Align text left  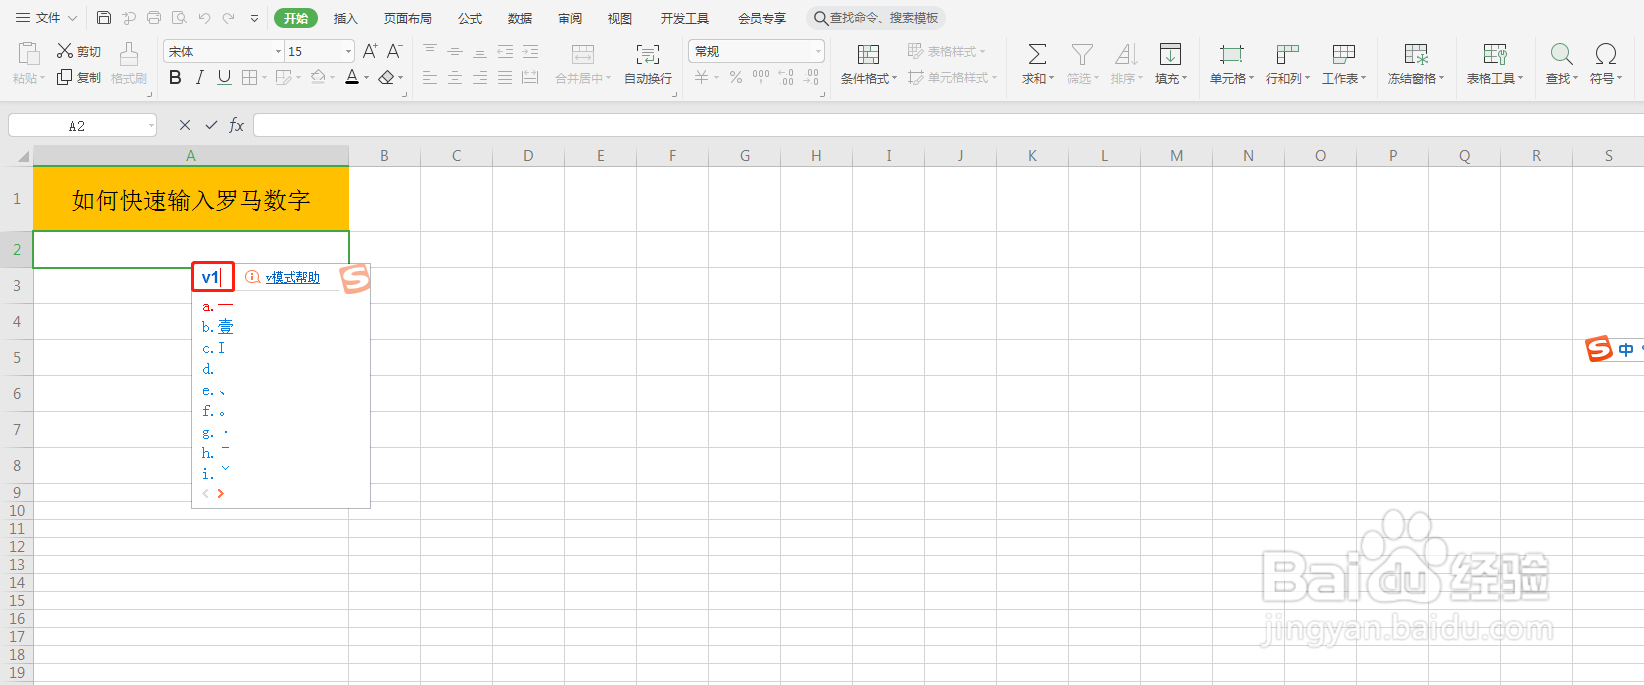(430, 77)
